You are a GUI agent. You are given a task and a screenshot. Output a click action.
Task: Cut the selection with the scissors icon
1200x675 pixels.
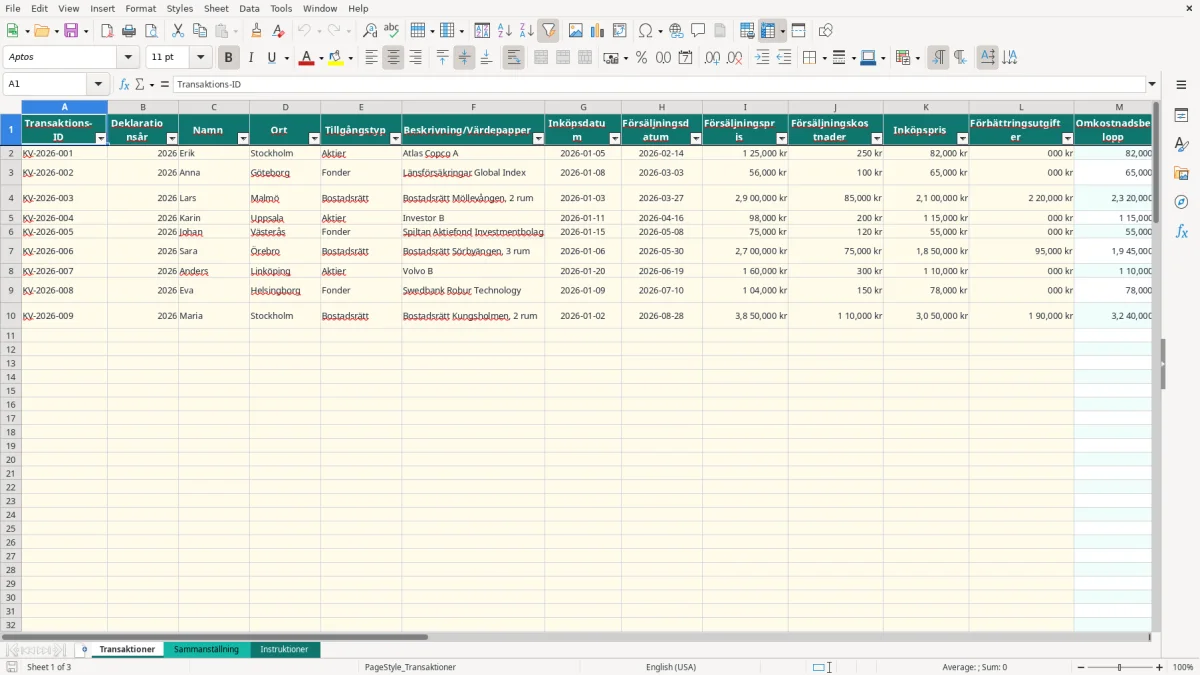click(178, 31)
